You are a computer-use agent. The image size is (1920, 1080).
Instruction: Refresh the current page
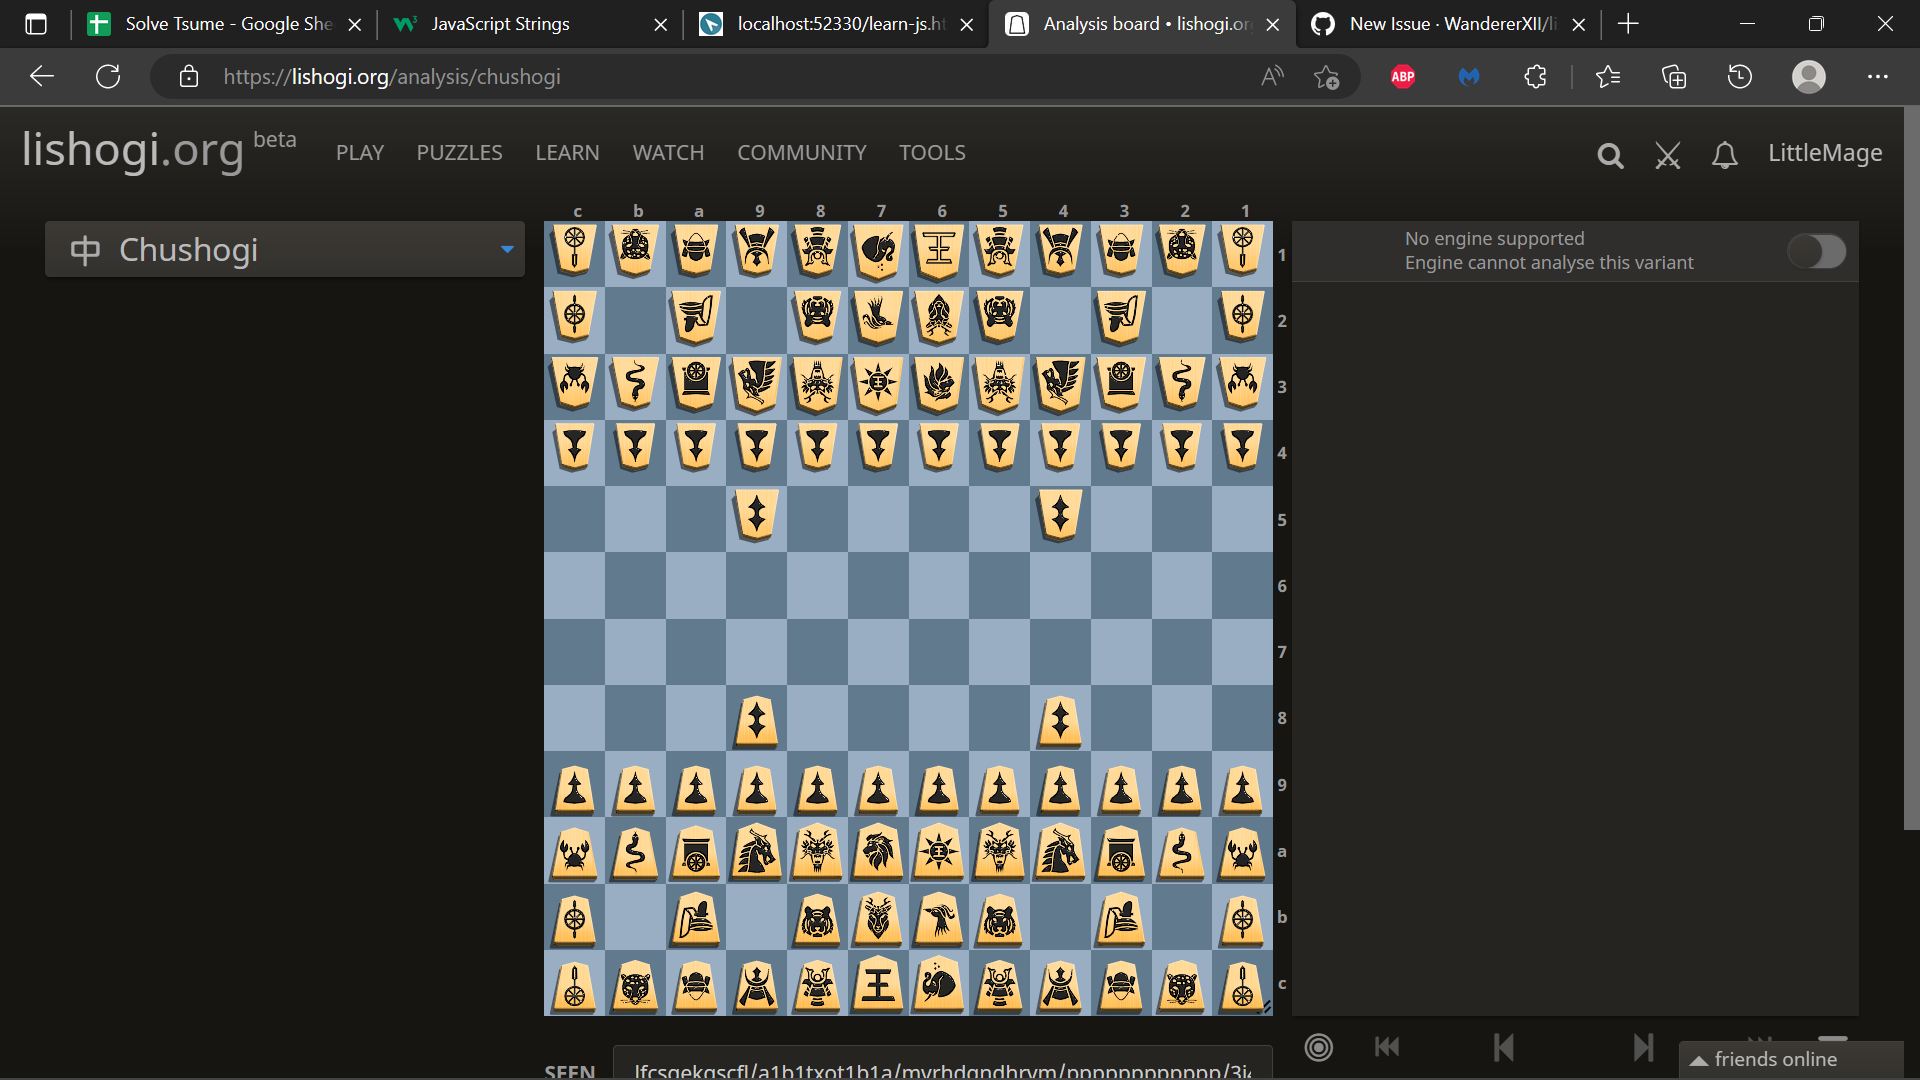(x=108, y=76)
